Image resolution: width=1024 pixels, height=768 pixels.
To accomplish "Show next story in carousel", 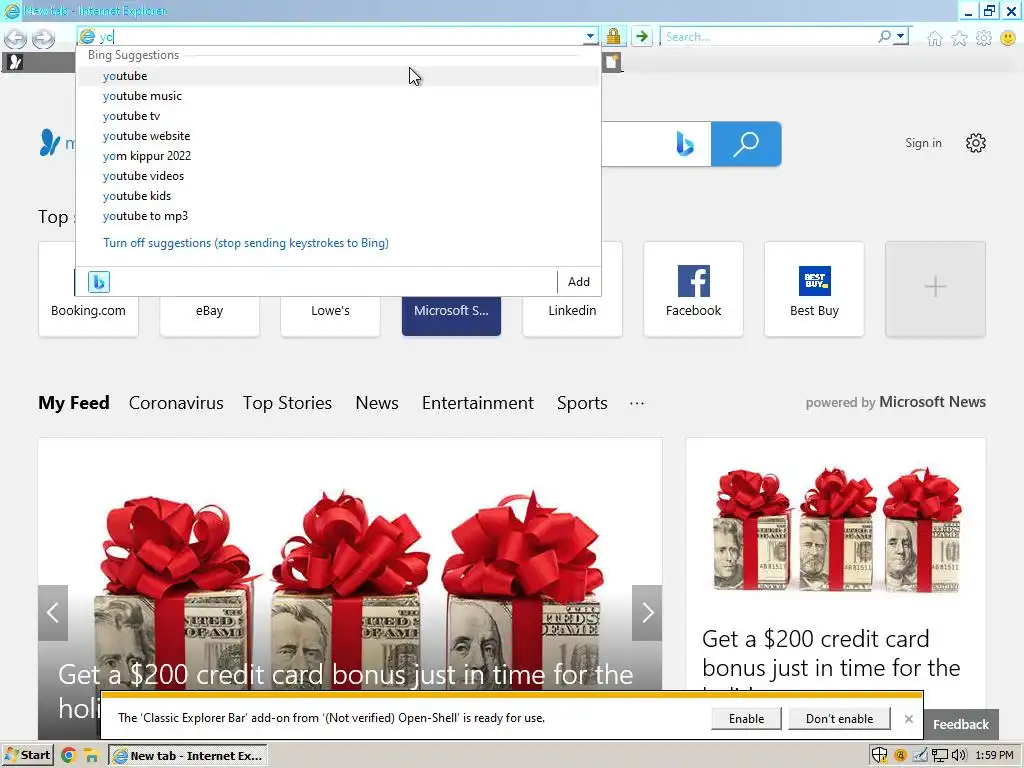I will (x=647, y=613).
